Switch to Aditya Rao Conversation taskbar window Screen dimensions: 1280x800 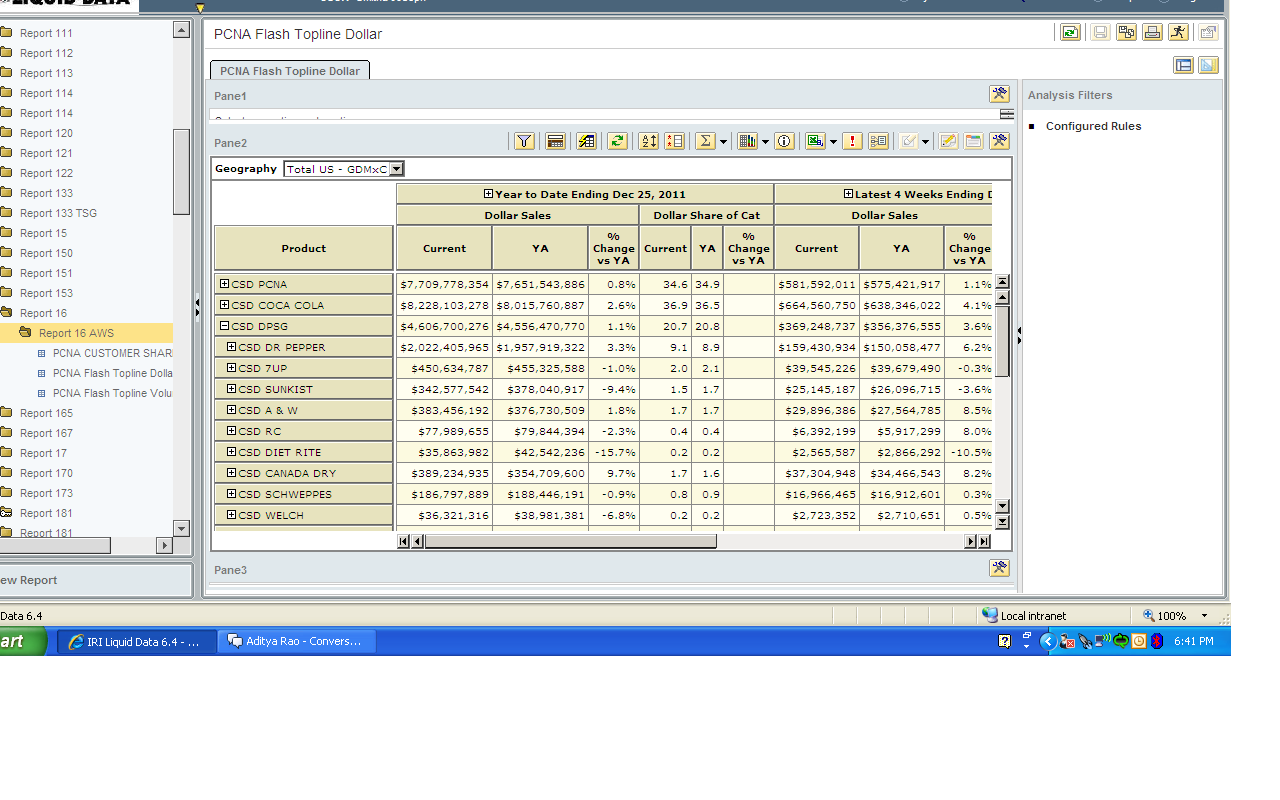[298, 641]
